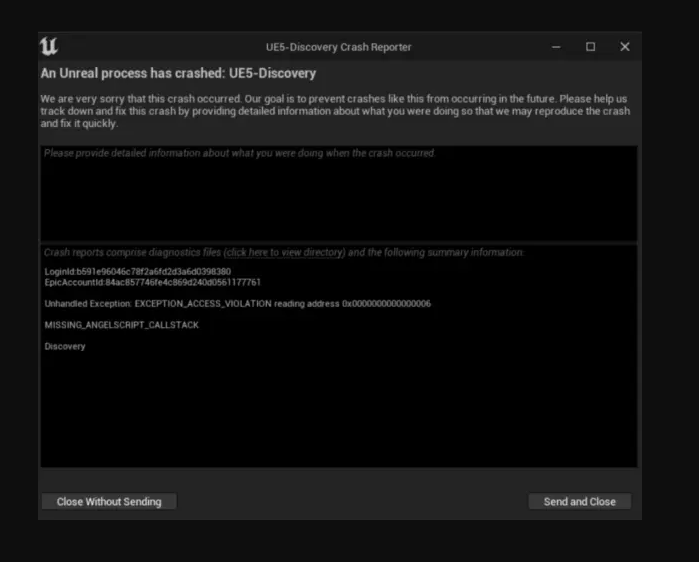Click heading 'An Unreal process has crashed'
This screenshot has height=562, width=699.
pyautogui.click(x=178, y=73)
